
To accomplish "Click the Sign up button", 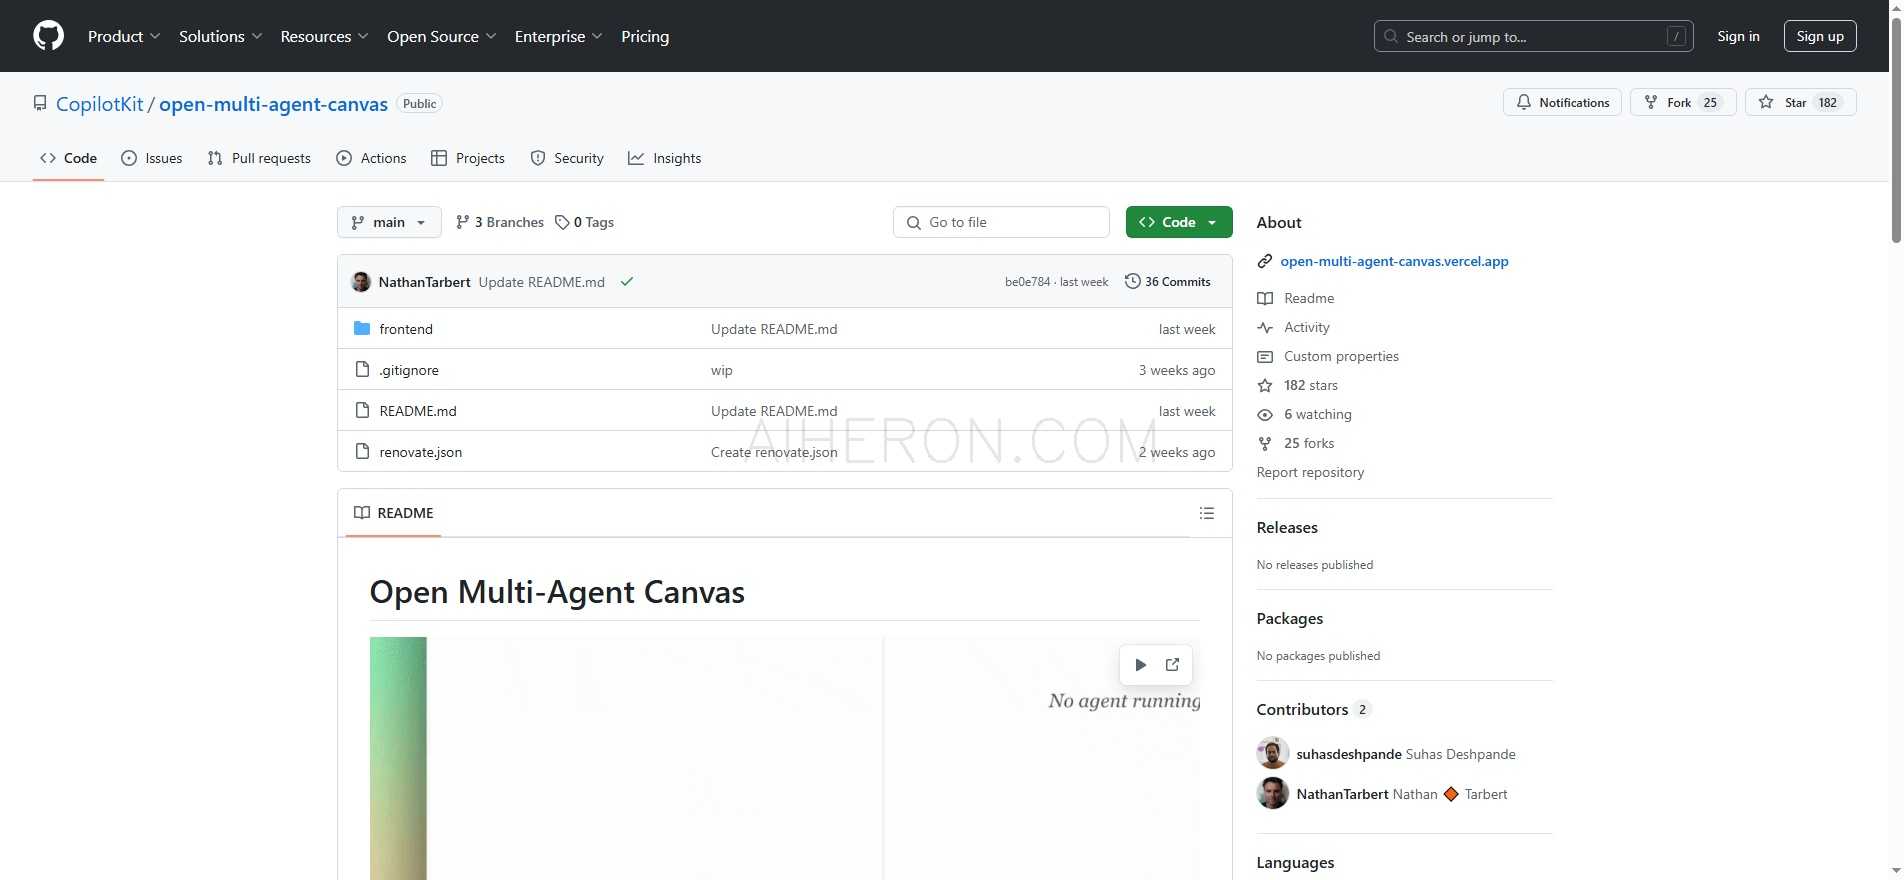I will pos(1820,36).
